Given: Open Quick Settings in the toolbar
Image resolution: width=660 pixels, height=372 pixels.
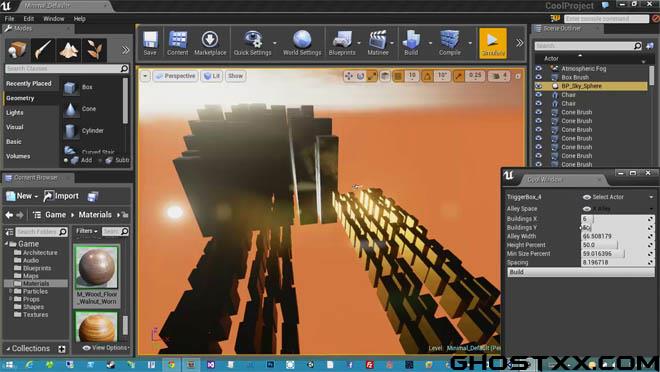Looking at the screenshot, I should [253, 43].
